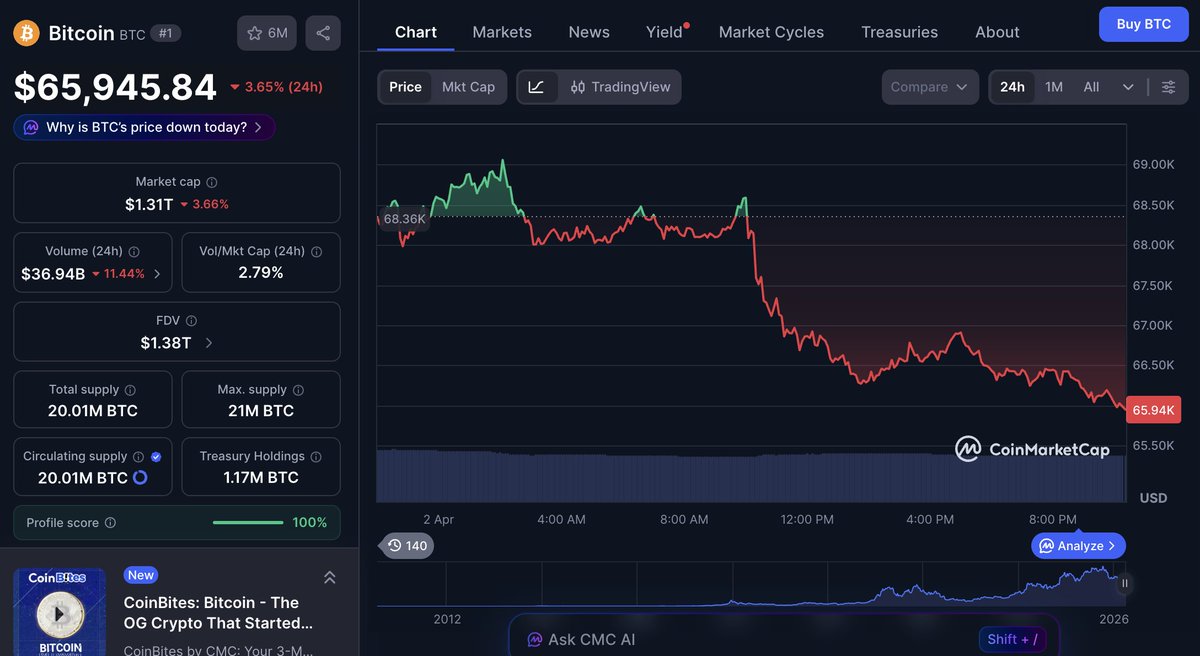The height and width of the screenshot is (656, 1200).
Task: Click the Profile score info icon
Action: tap(110, 523)
